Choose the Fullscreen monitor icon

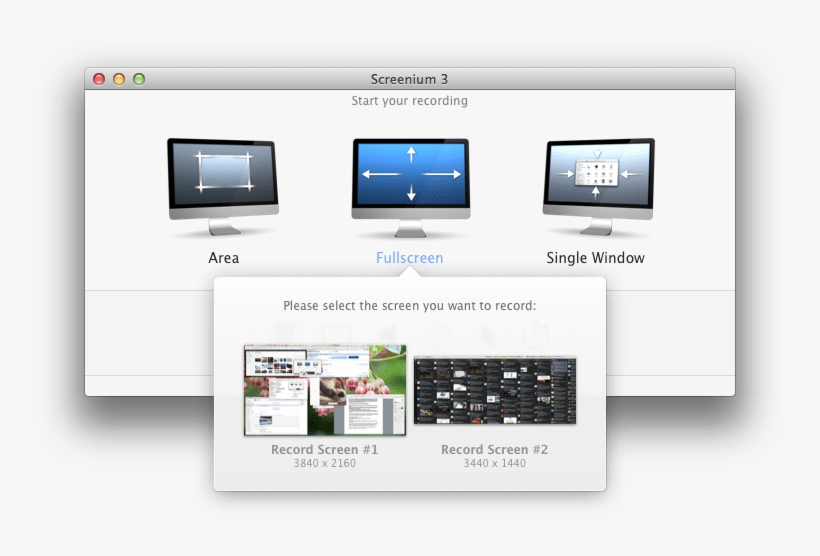pos(410,179)
